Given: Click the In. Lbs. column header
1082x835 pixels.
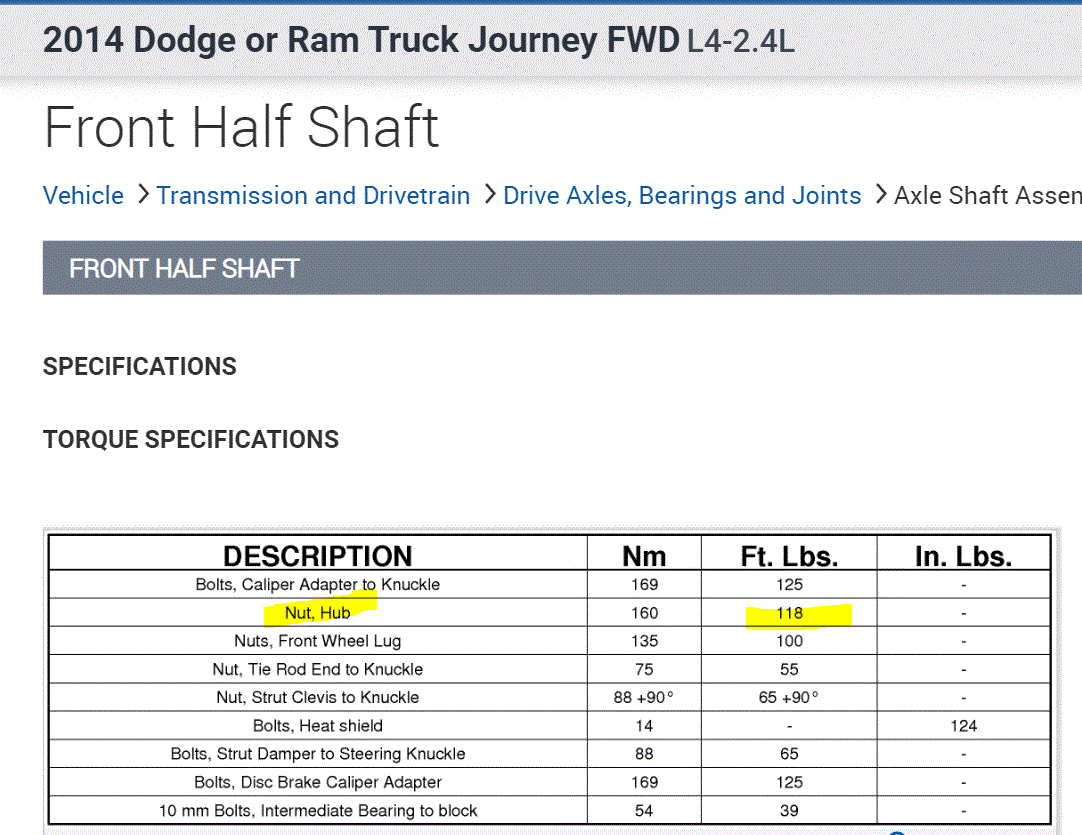Looking at the screenshot, I should point(963,555).
